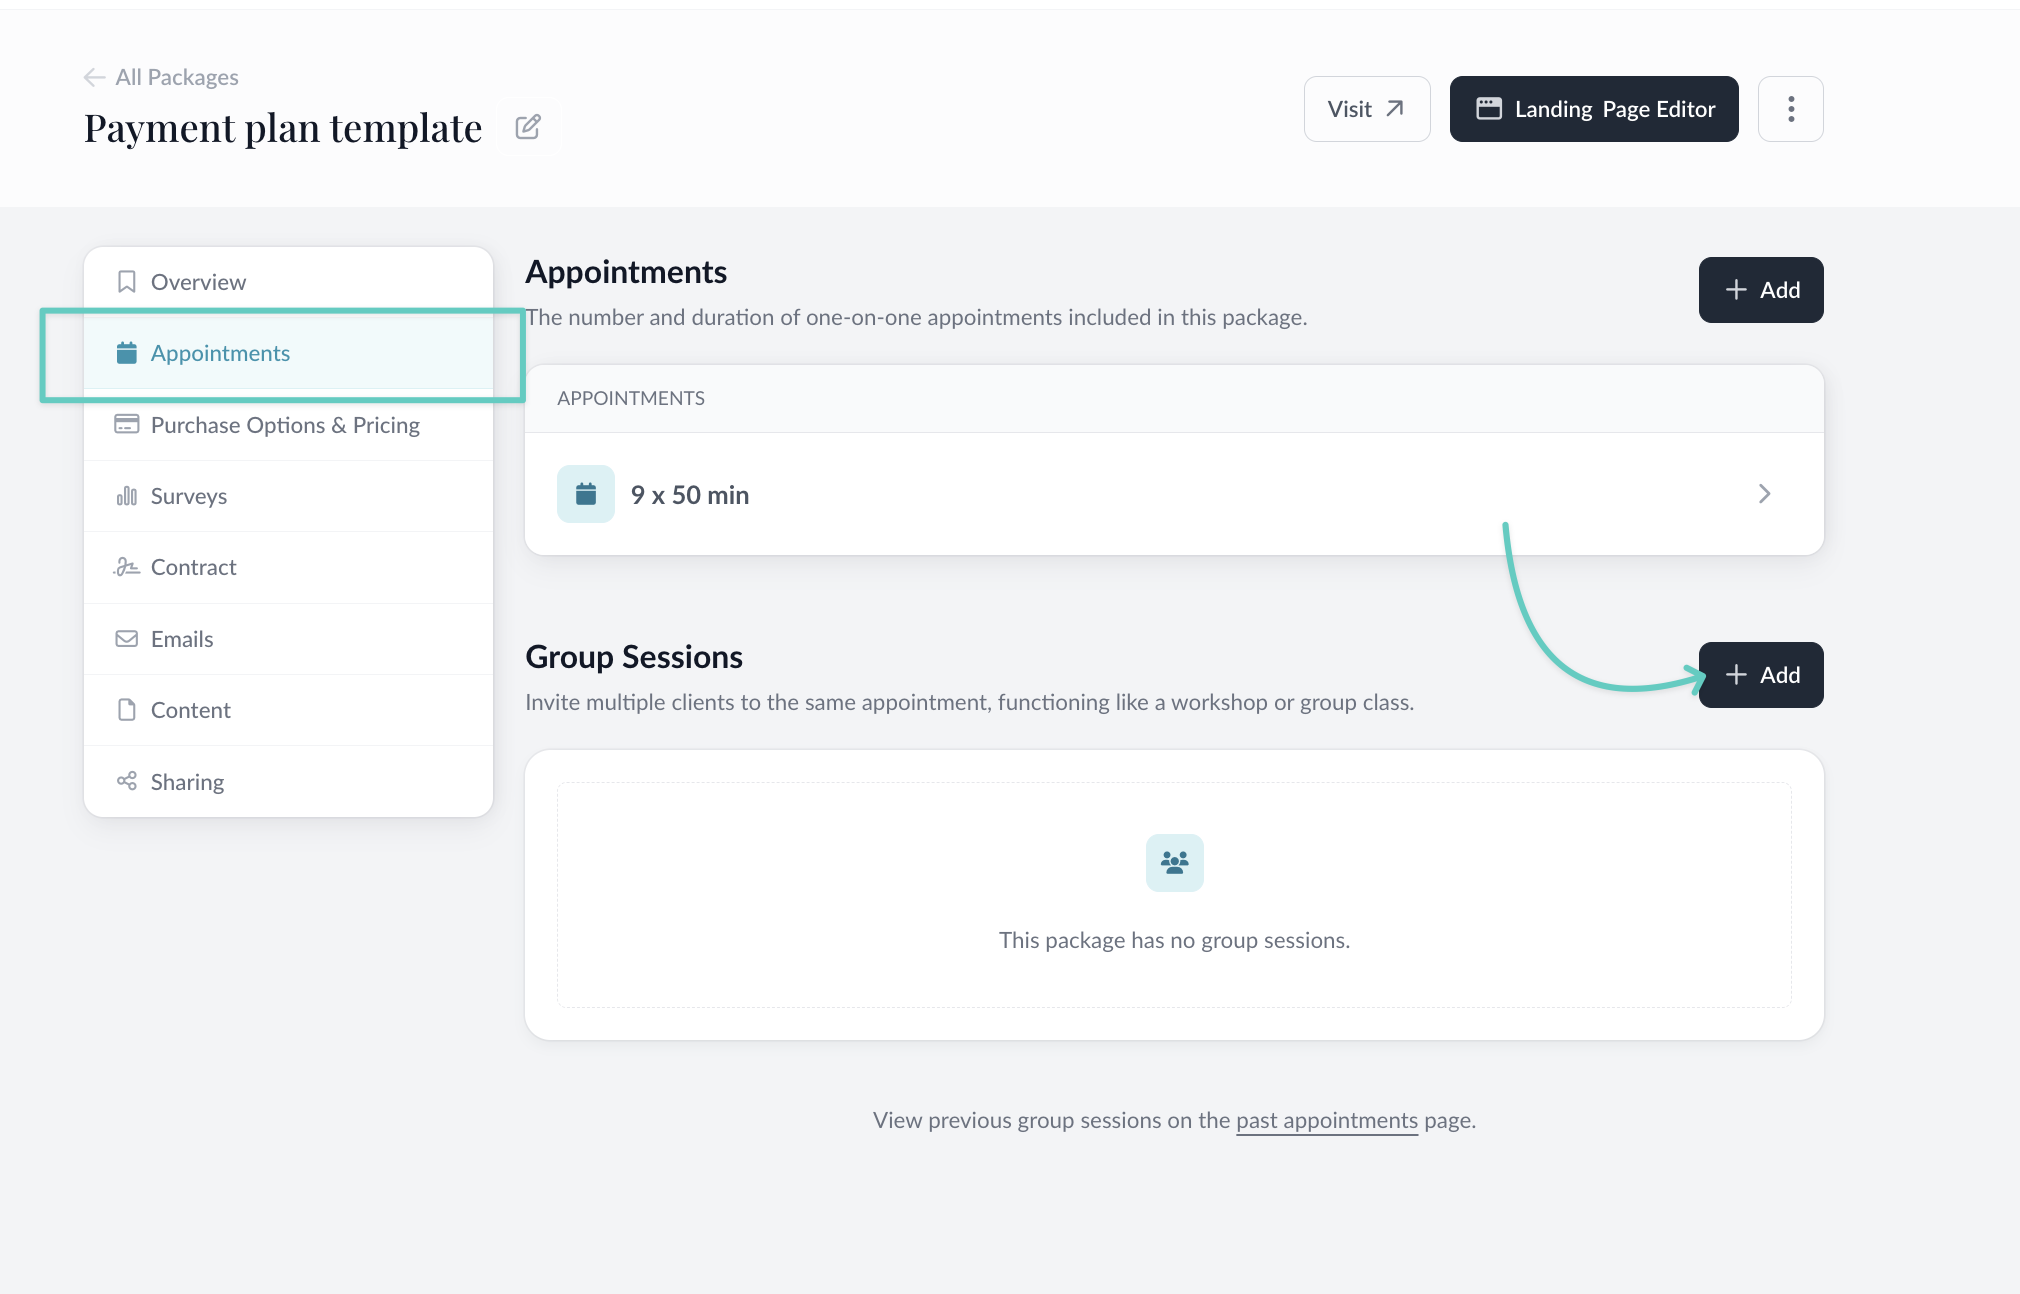Expand the 9 x 50 min appointment chevron
2020x1294 pixels.
click(x=1764, y=494)
